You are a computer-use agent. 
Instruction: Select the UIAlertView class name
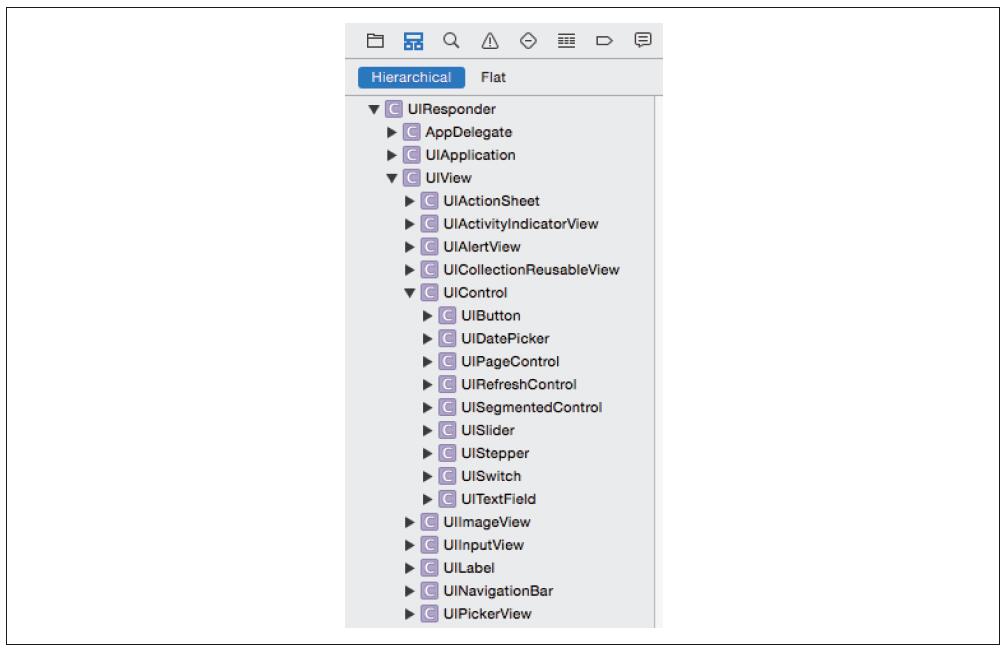(x=482, y=247)
